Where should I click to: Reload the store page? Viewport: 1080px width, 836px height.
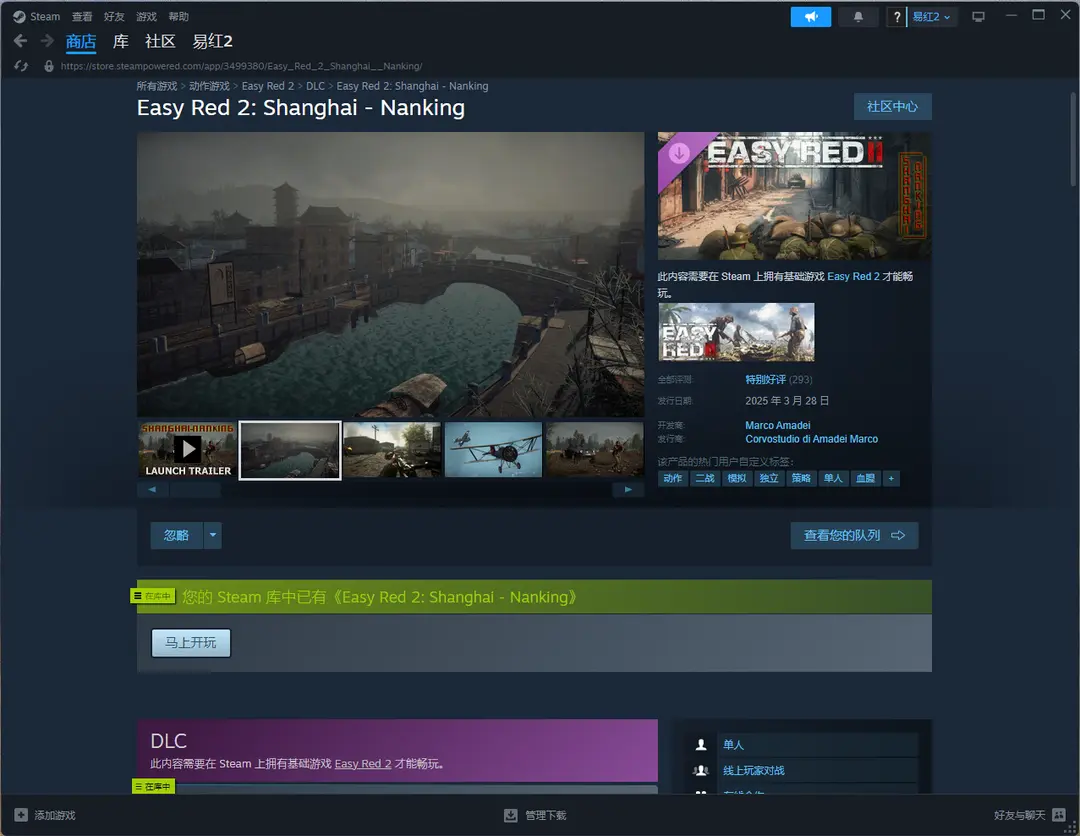coord(21,66)
